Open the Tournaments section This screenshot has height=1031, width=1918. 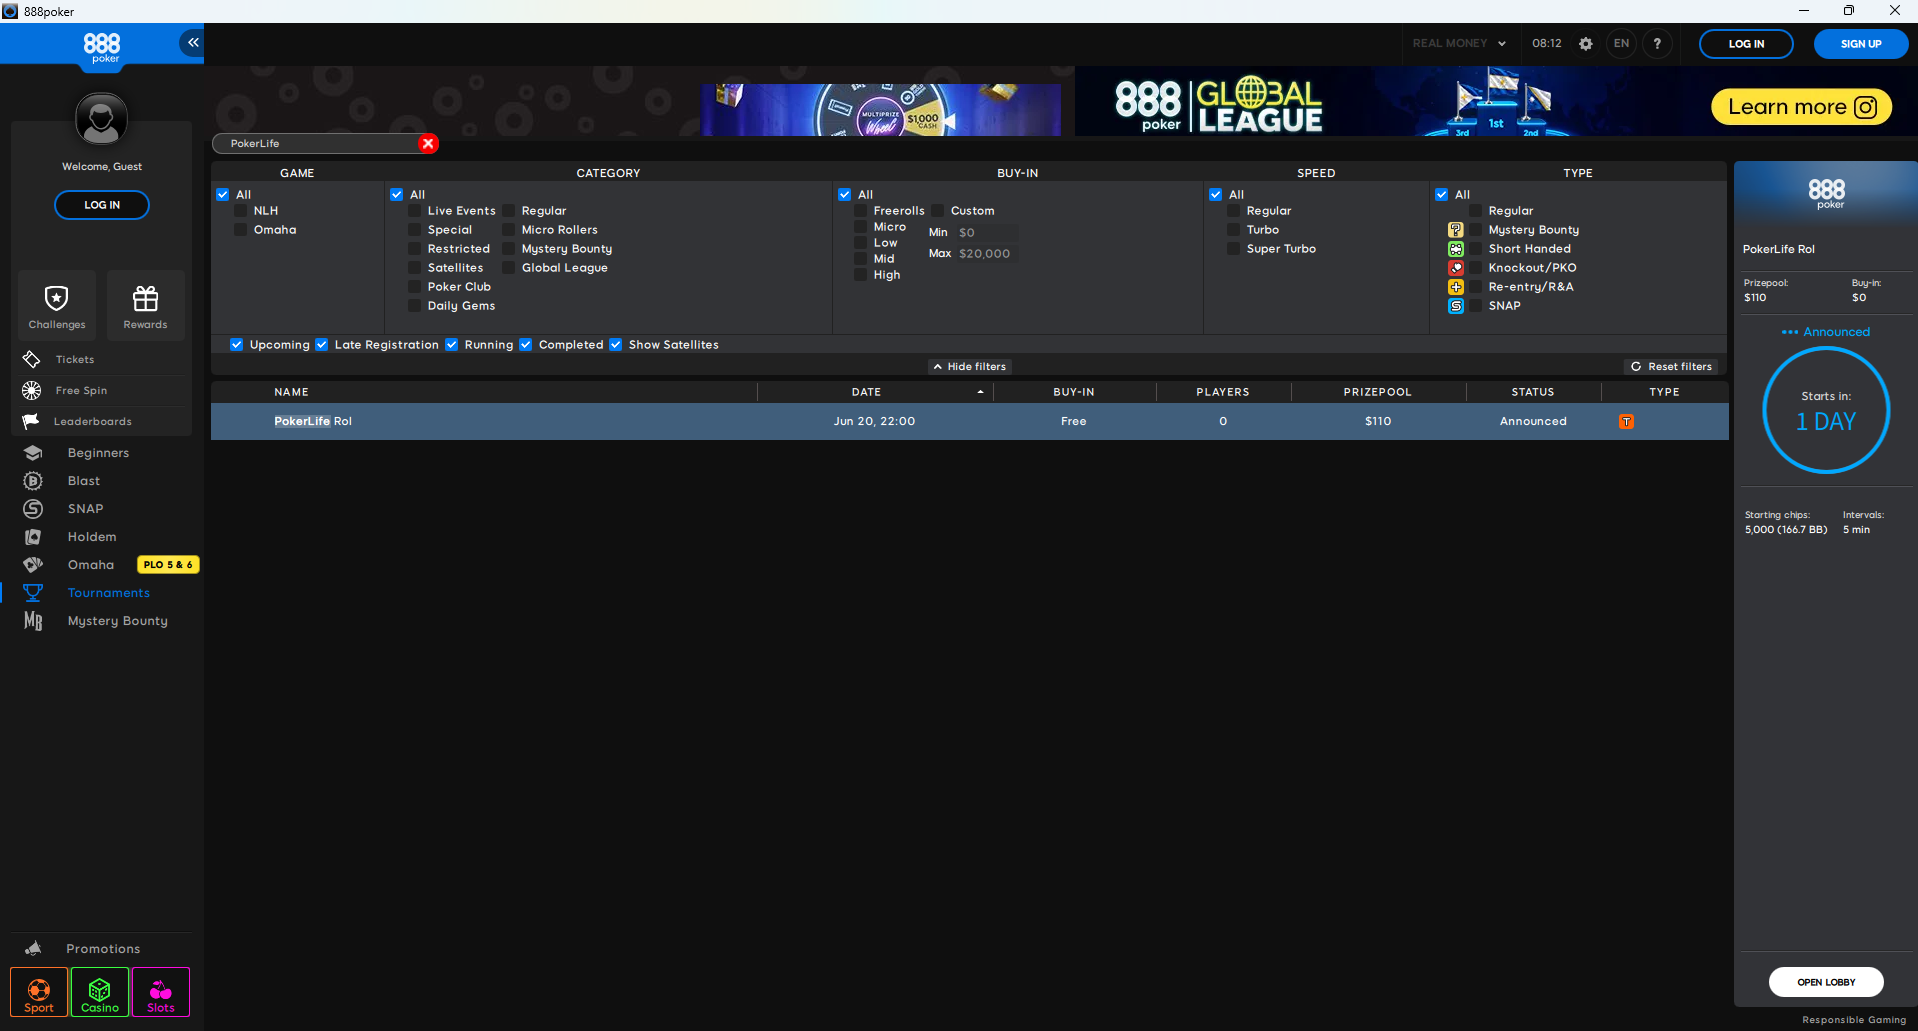click(x=108, y=593)
